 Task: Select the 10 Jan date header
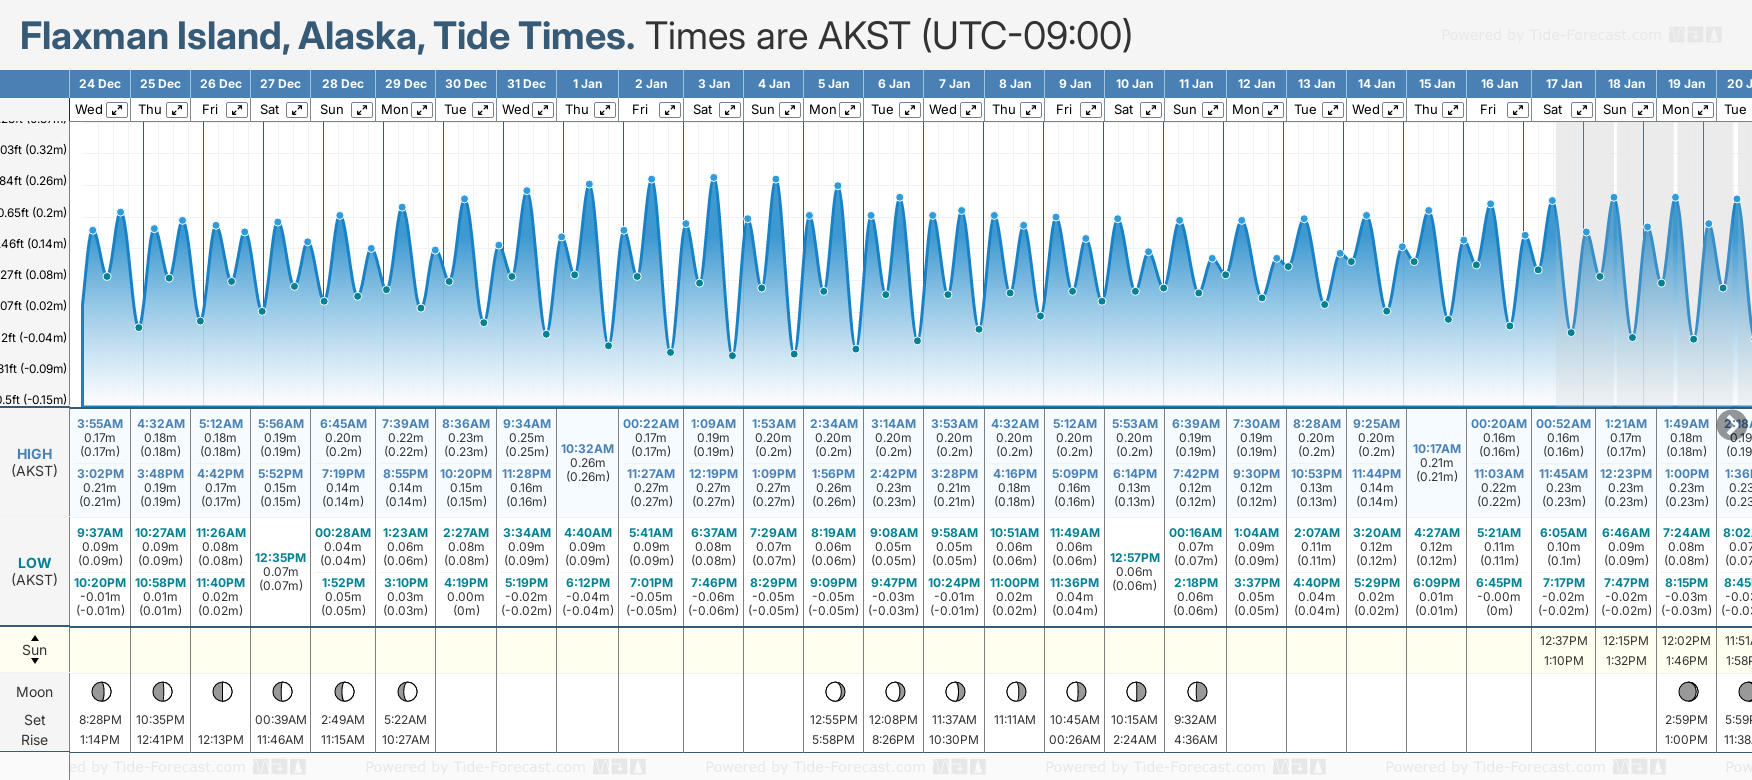pyautogui.click(x=1134, y=84)
